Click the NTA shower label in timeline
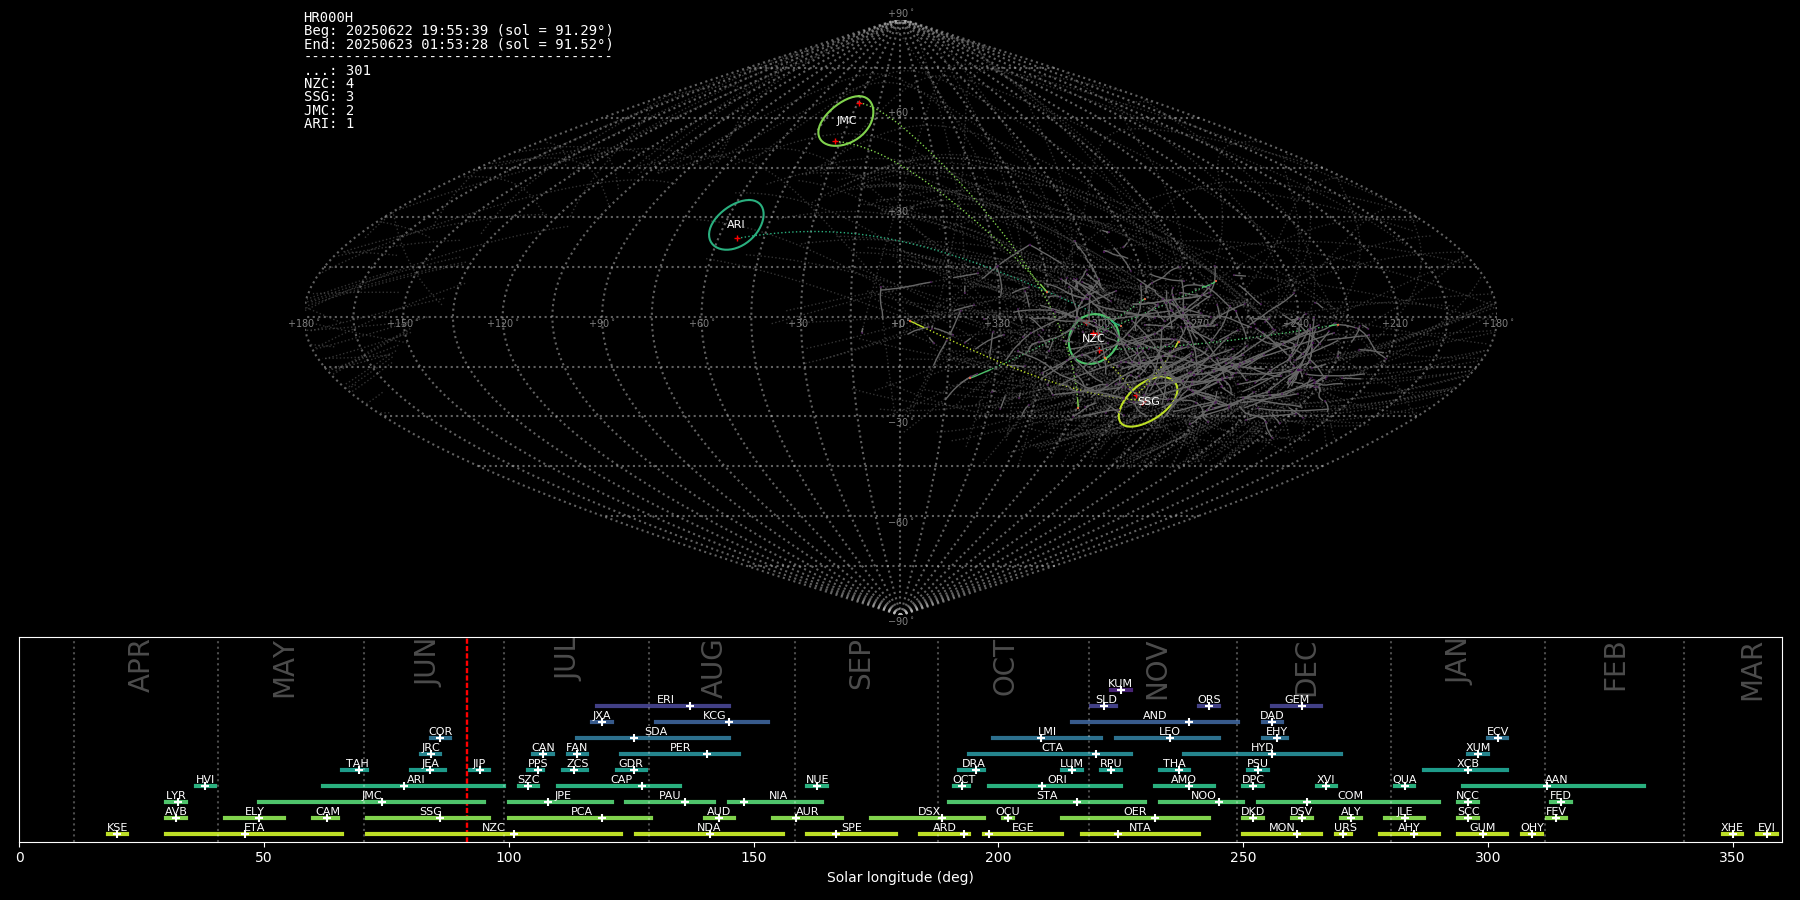This screenshot has width=1800, height=900. 1139,827
